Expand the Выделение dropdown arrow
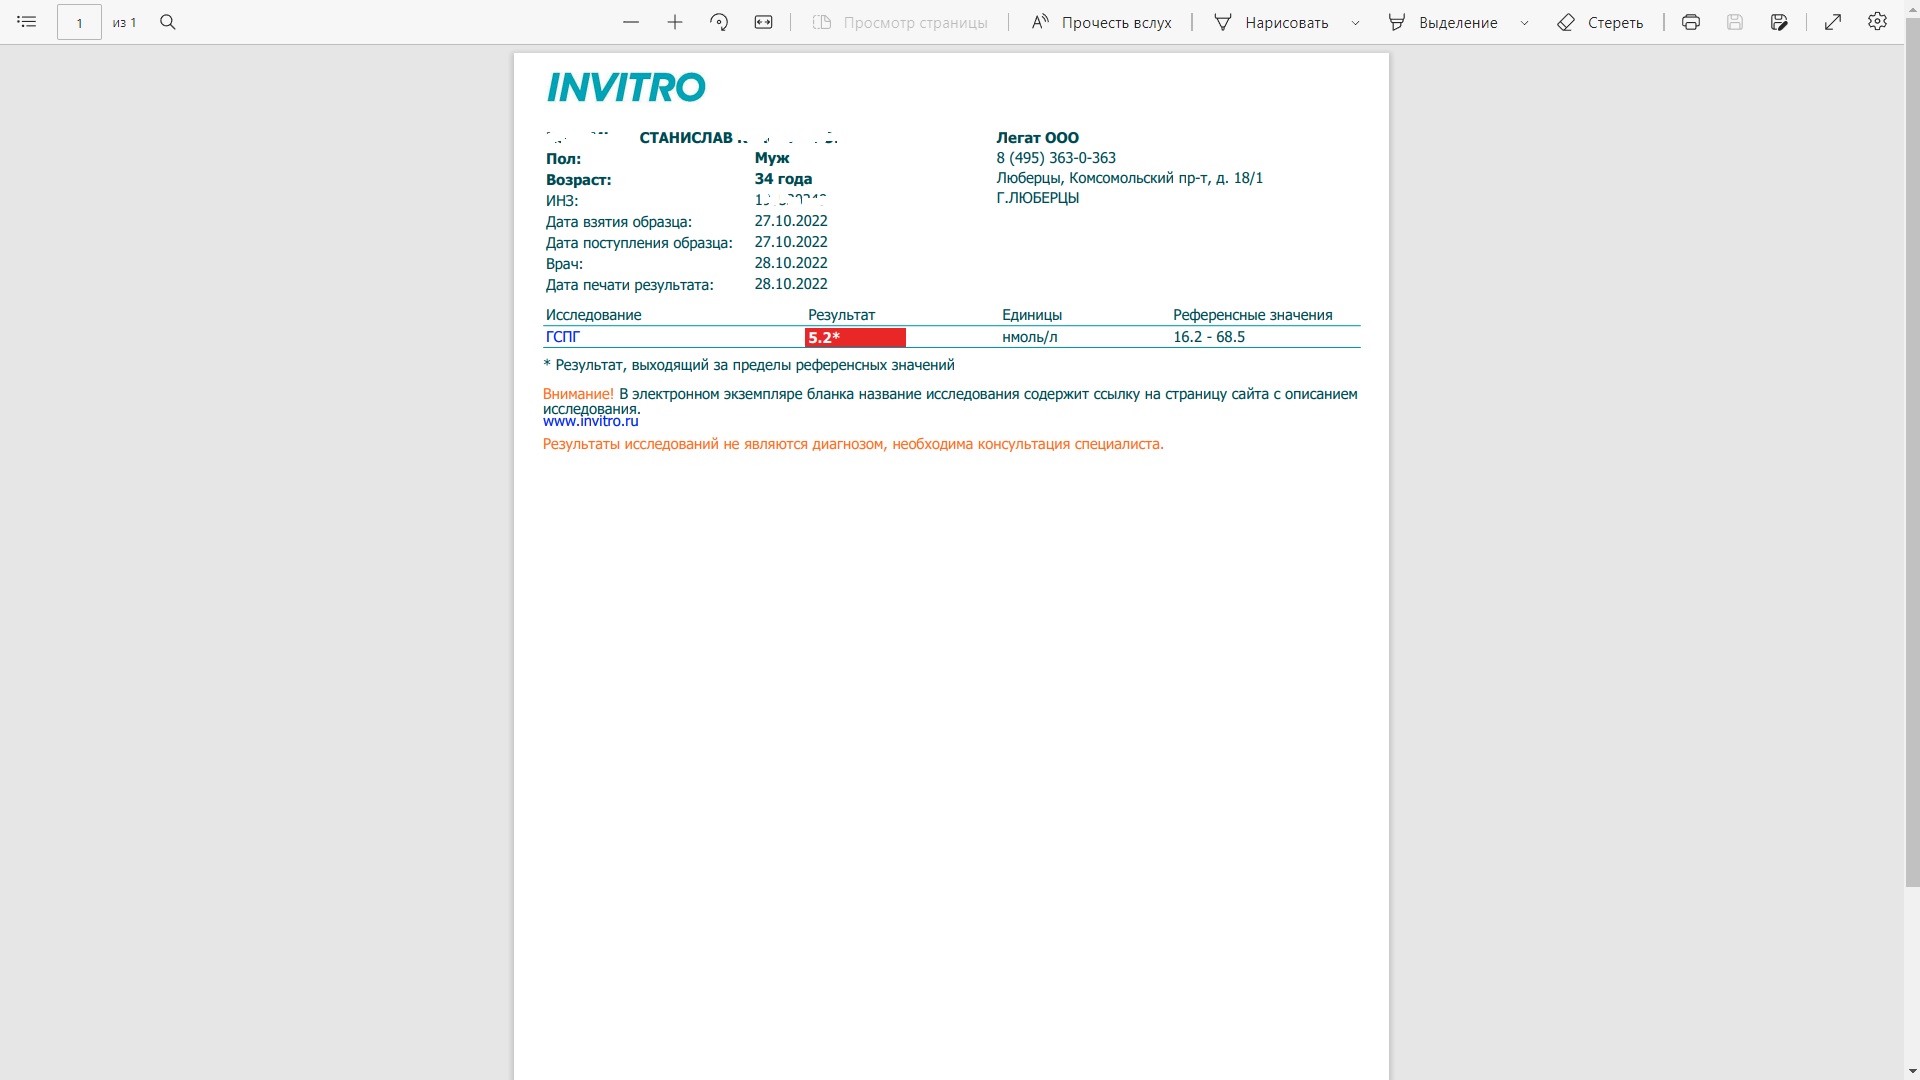Screen dimensions: 1920x1080 tap(1525, 22)
